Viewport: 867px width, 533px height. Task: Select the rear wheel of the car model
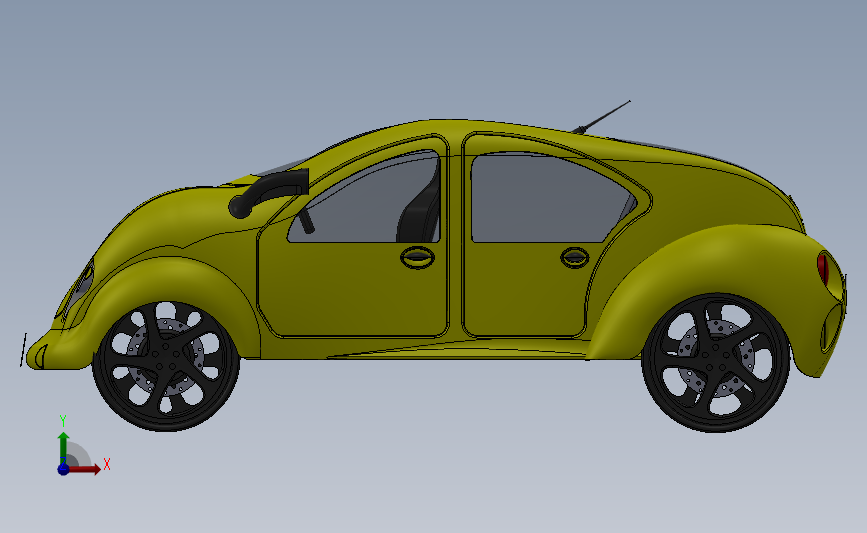715,363
